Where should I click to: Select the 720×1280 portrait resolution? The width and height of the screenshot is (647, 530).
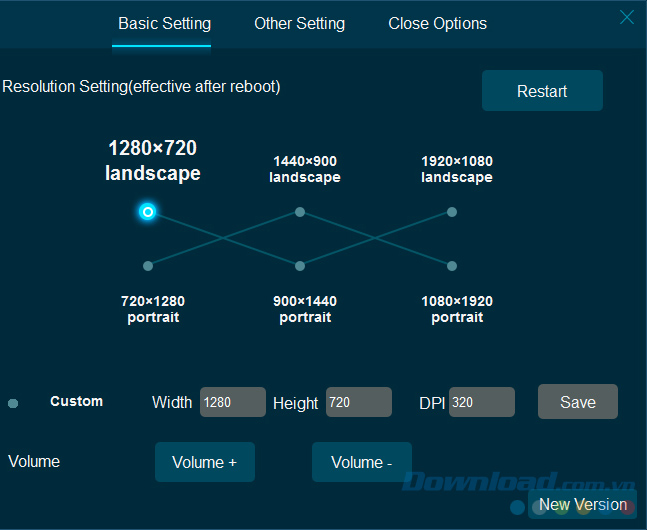coord(148,265)
